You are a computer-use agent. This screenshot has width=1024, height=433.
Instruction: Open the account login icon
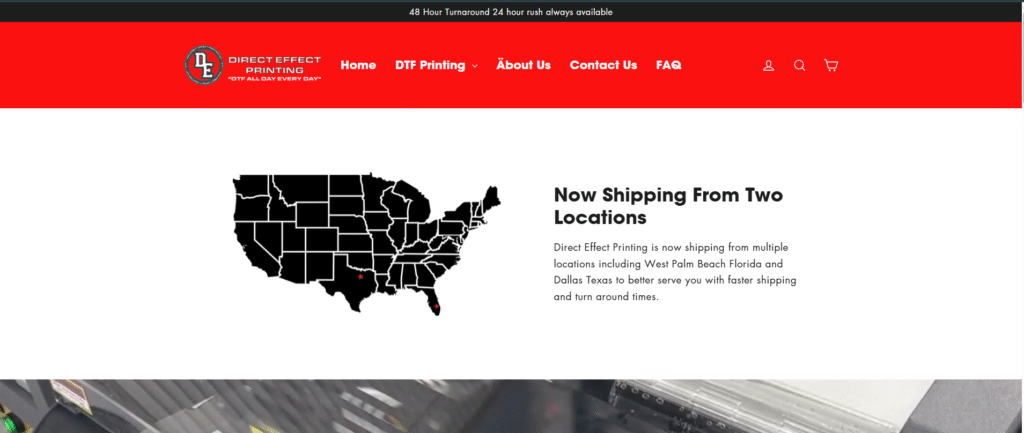(x=769, y=65)
